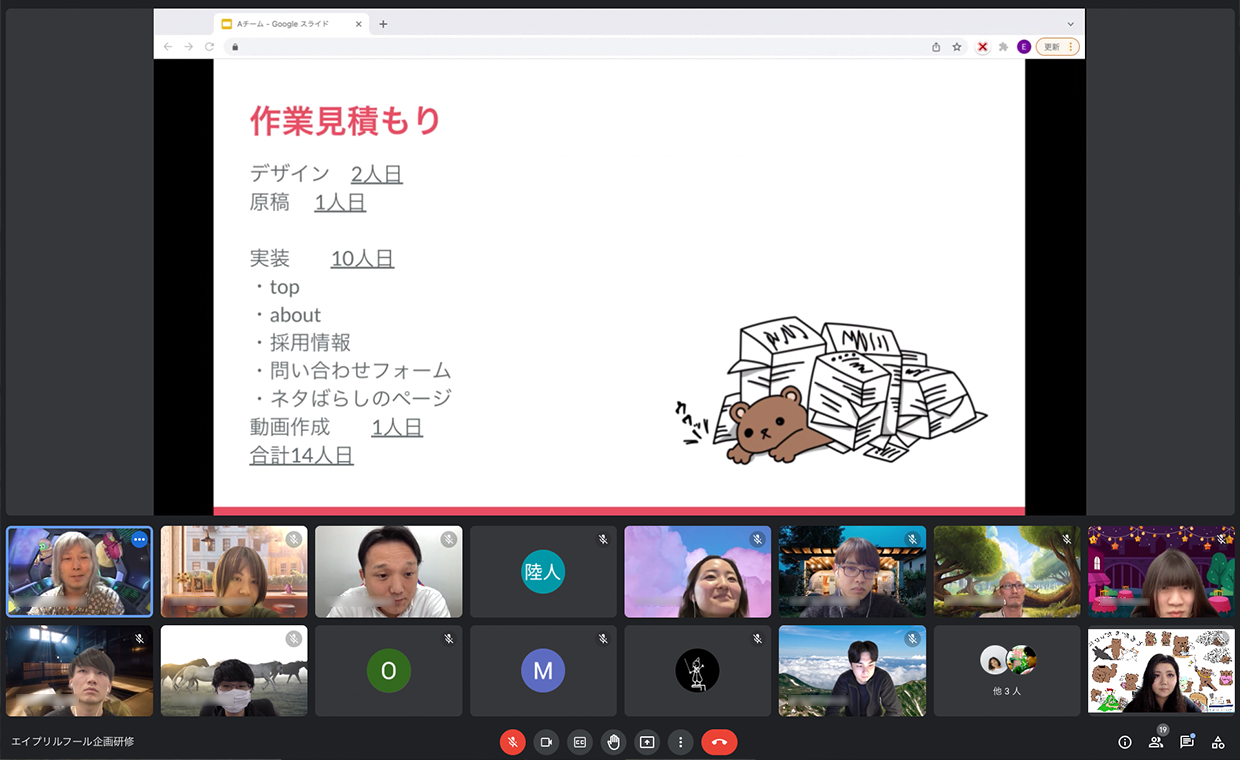Open the options dots on the highlighted first tile

(139, 539)
